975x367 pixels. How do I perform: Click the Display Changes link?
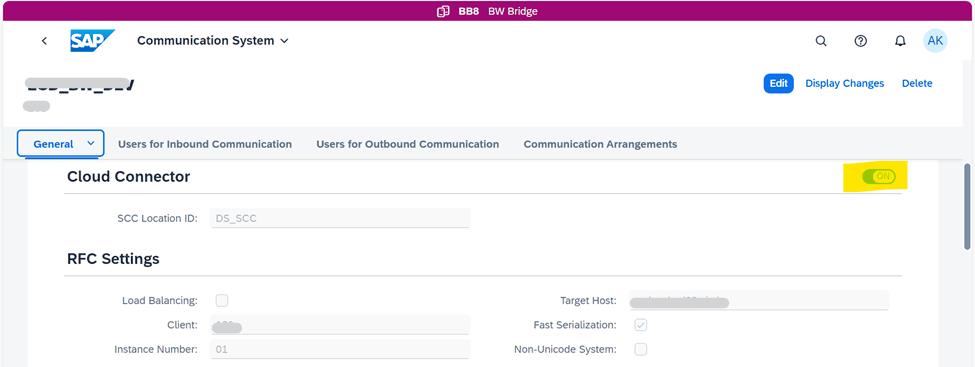(x=844, y=83)
